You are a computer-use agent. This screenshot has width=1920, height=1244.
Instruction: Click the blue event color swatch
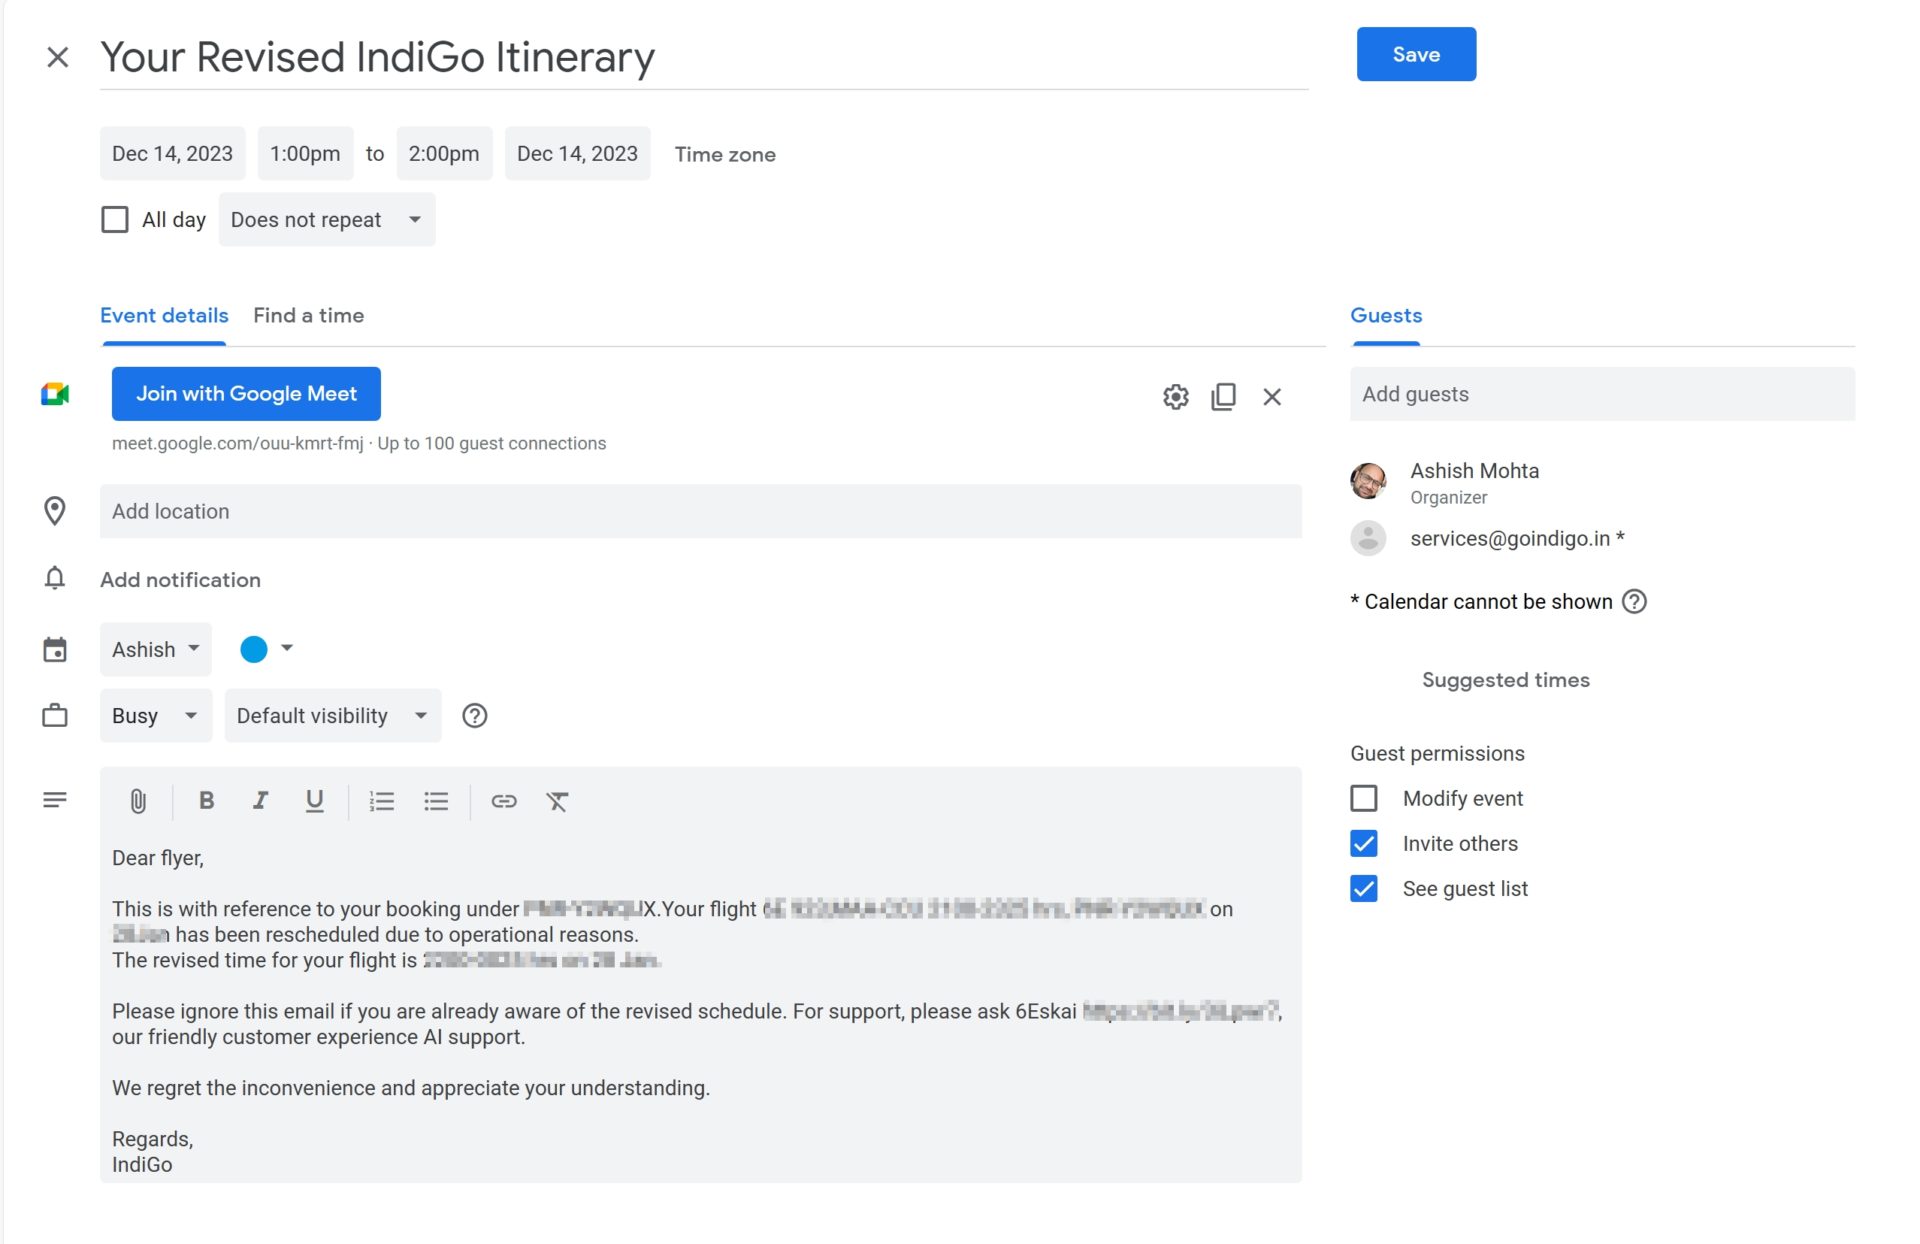(x=254, y=649)
